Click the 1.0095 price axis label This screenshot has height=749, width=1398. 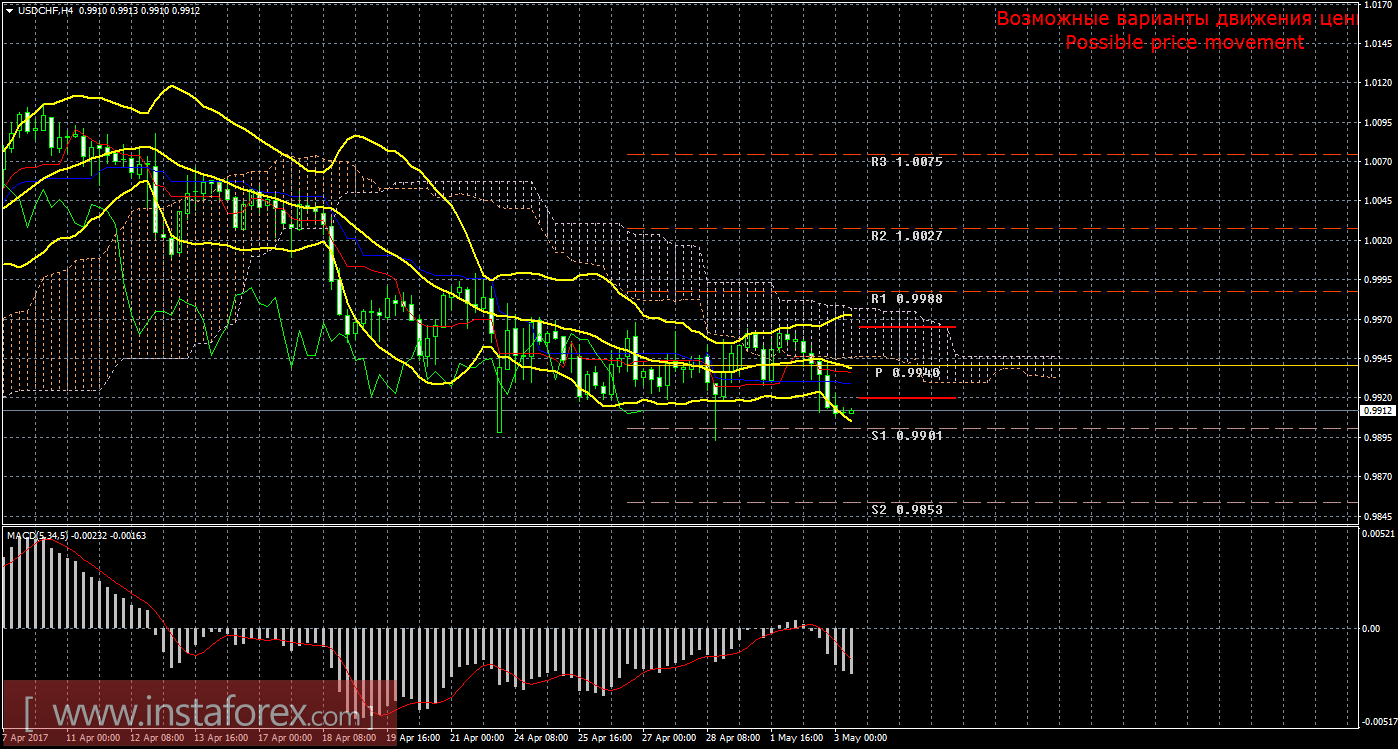1376,123
